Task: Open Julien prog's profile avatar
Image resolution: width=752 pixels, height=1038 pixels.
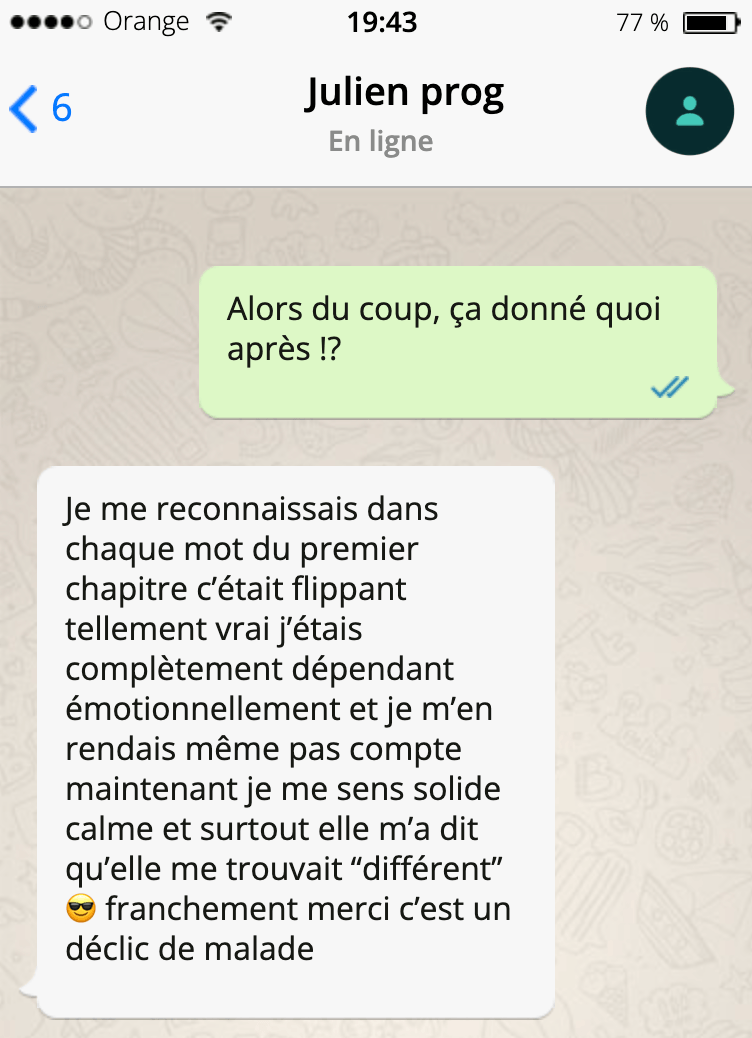Action: click(690, 111)
